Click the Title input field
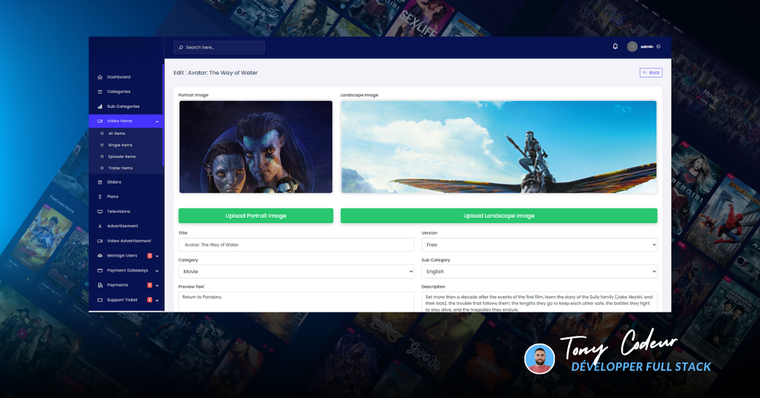 (x=296, y=245)
